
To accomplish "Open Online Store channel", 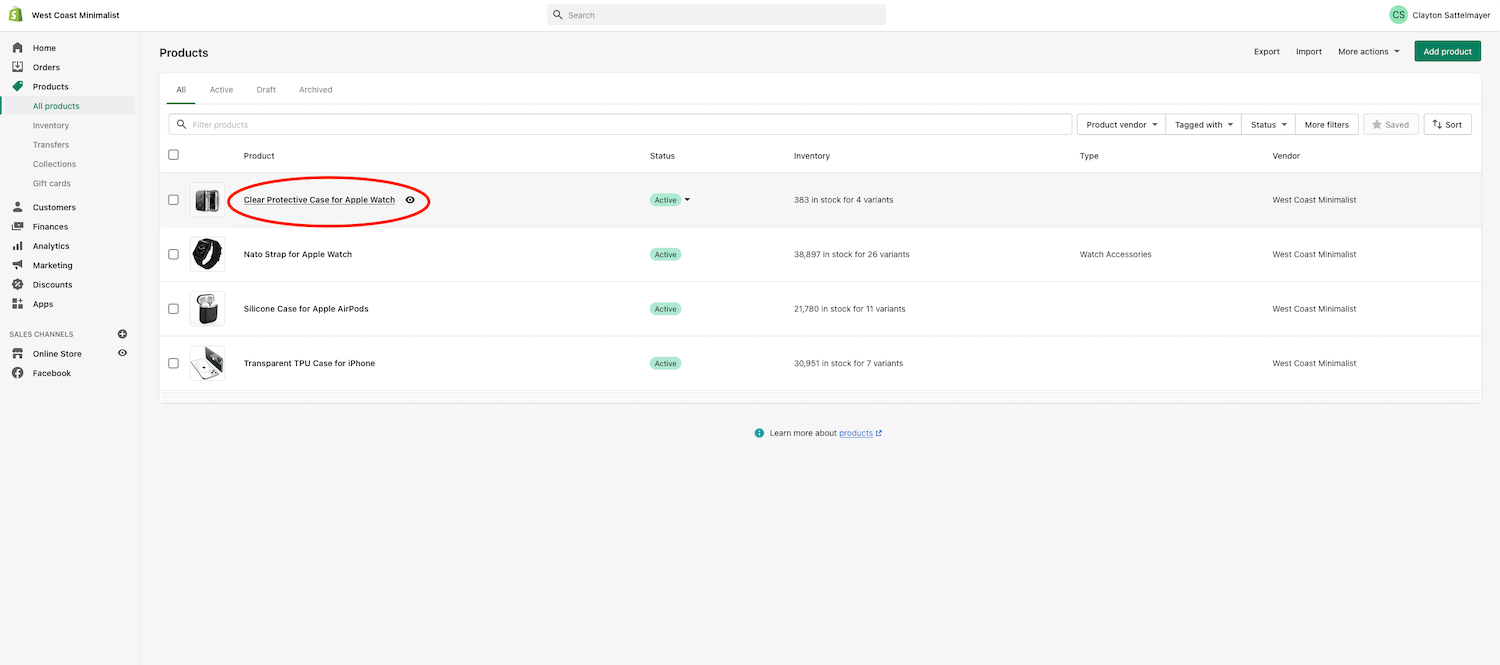I will point(57,354).
